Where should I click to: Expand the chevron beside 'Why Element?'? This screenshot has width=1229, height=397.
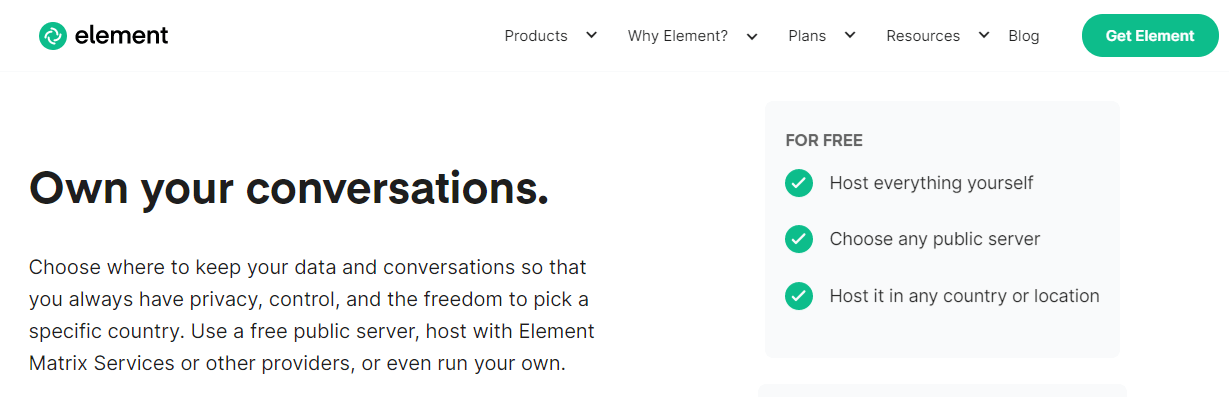(752, 36)
